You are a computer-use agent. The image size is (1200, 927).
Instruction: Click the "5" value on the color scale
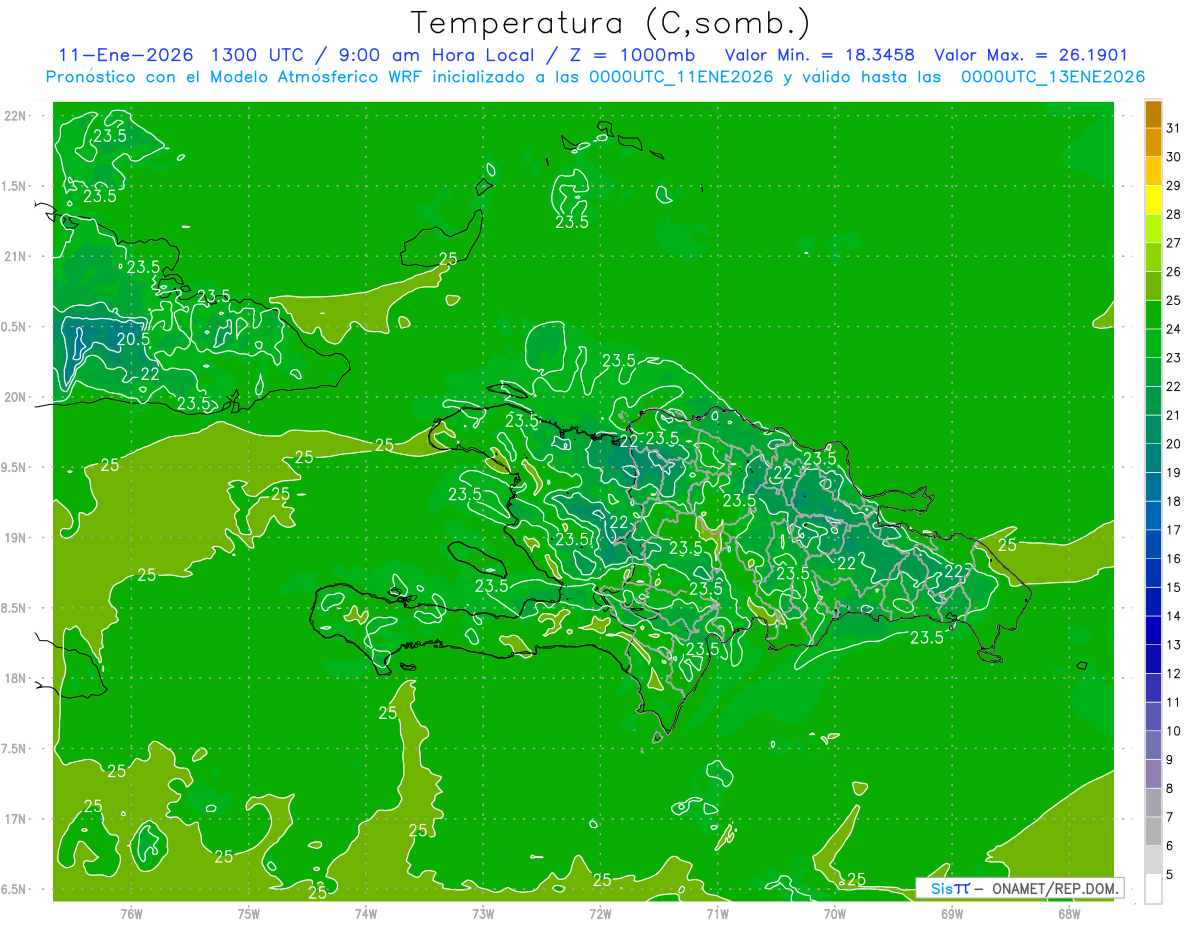click(x=1170, y=875)
